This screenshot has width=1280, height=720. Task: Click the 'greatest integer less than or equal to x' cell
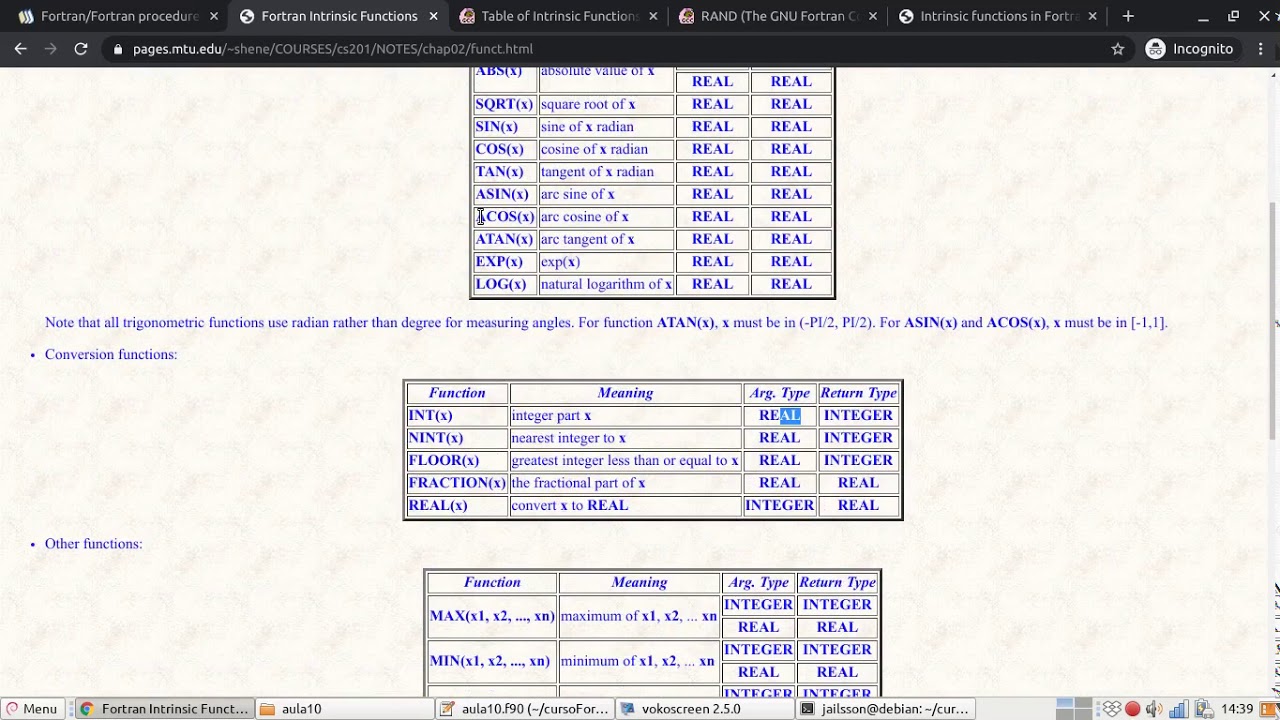click(625, 460)
